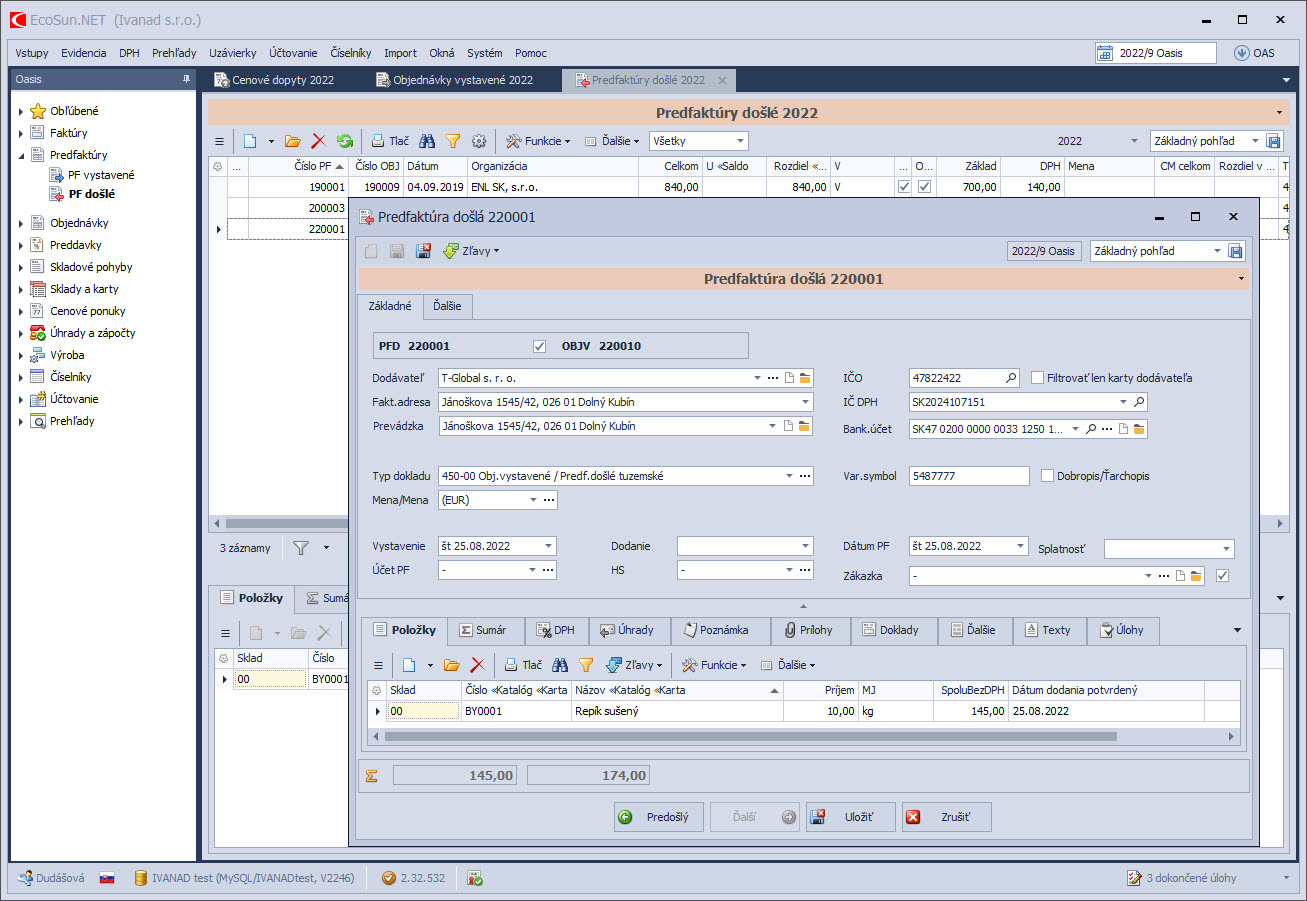Open folder icon next to Dodávateľ field
The height and width of the screenshot is (901, 1307).
pos(805,378)
